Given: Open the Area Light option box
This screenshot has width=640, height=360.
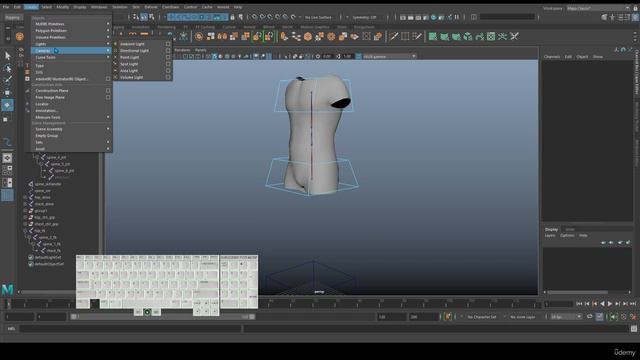Looking at the screenshot, I should pyautogui.click(x=168, y=71).
